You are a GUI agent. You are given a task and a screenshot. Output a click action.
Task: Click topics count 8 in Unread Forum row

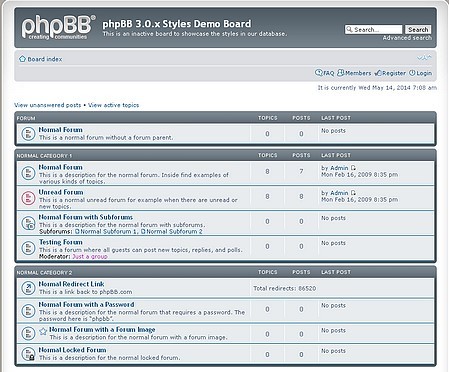pos(267,197)
